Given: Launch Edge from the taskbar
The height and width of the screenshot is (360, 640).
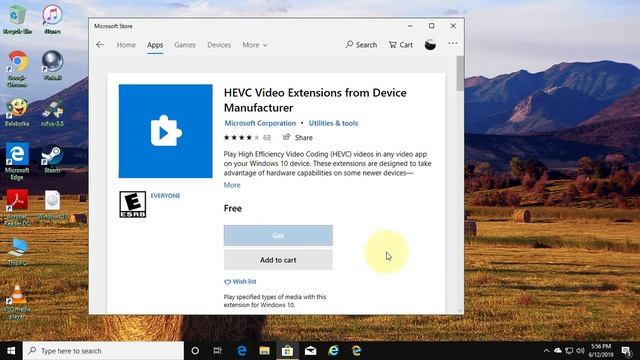Looking at the screenshot, I should pos(242,351).
